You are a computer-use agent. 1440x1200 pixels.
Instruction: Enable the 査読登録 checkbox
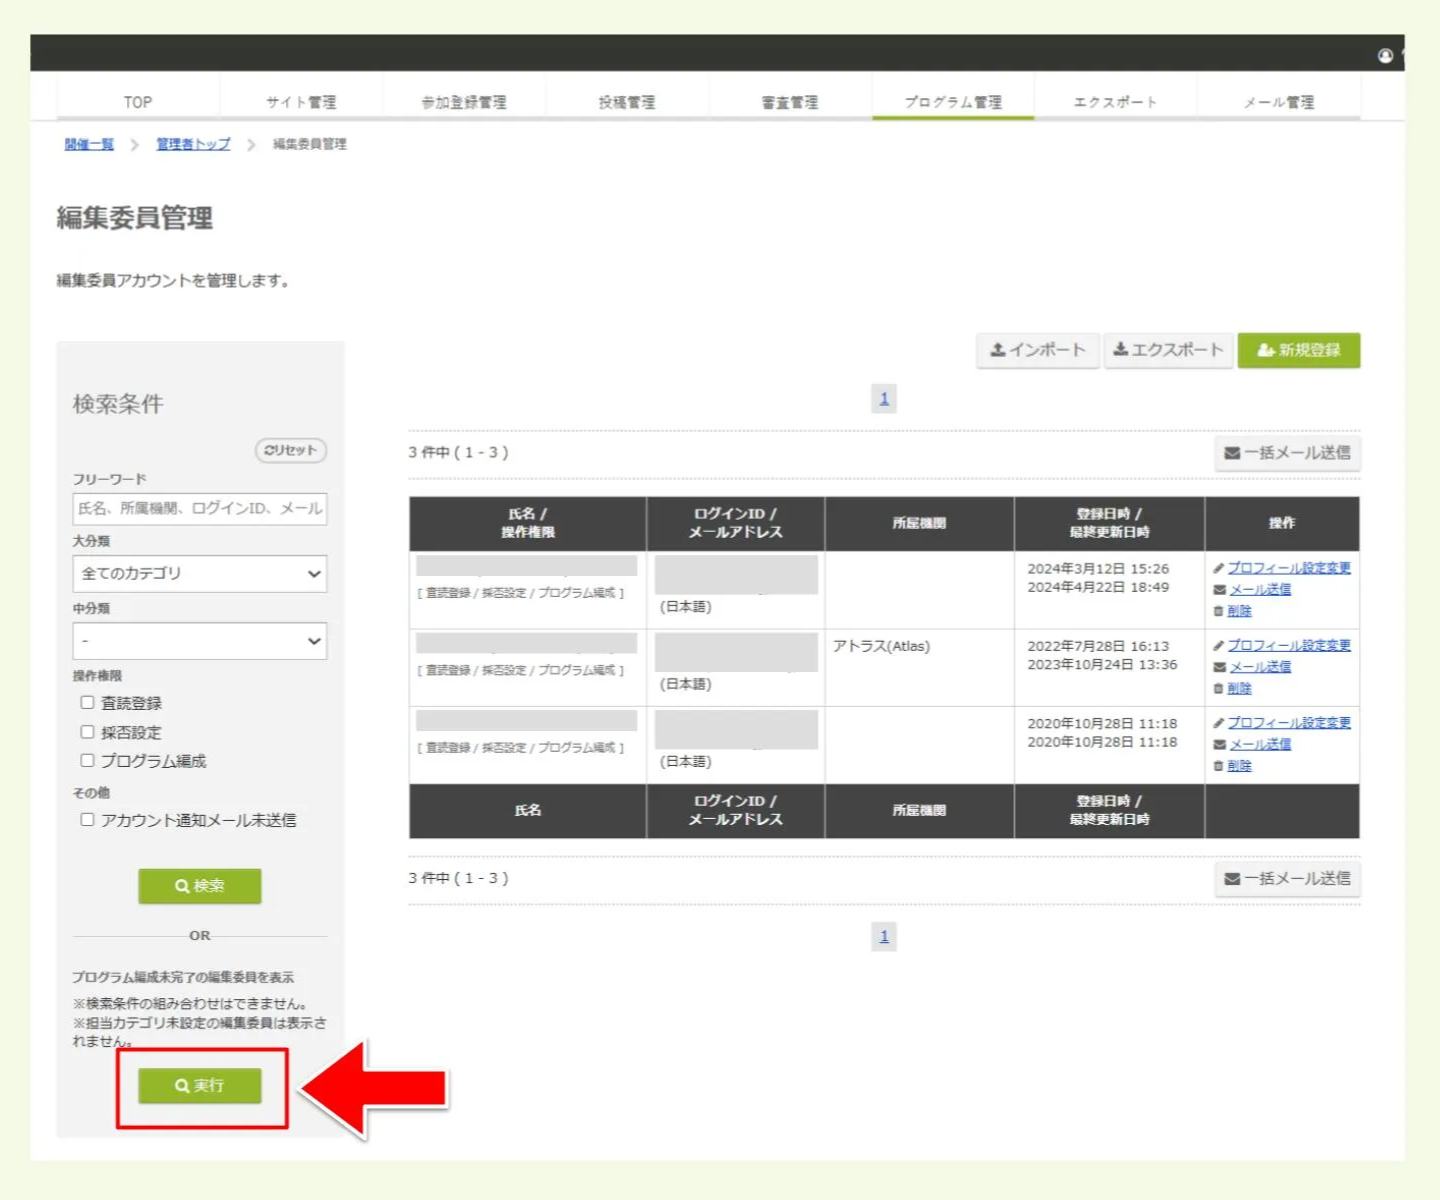click(x=88, y=703)
